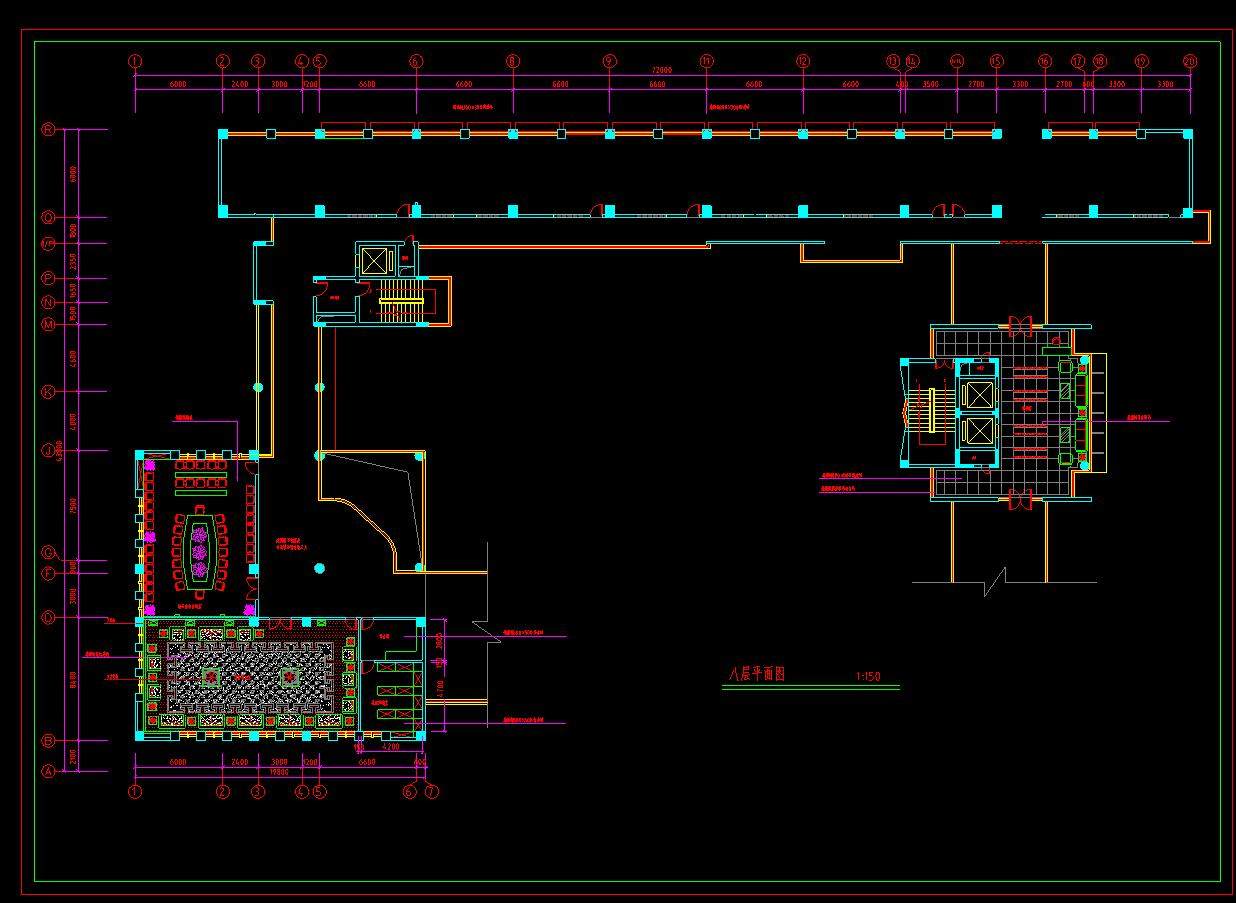Click the double door above right elevator lobby
Image resolution: width=1236 pixels, height=903 pixels.
pos(1020,325)
